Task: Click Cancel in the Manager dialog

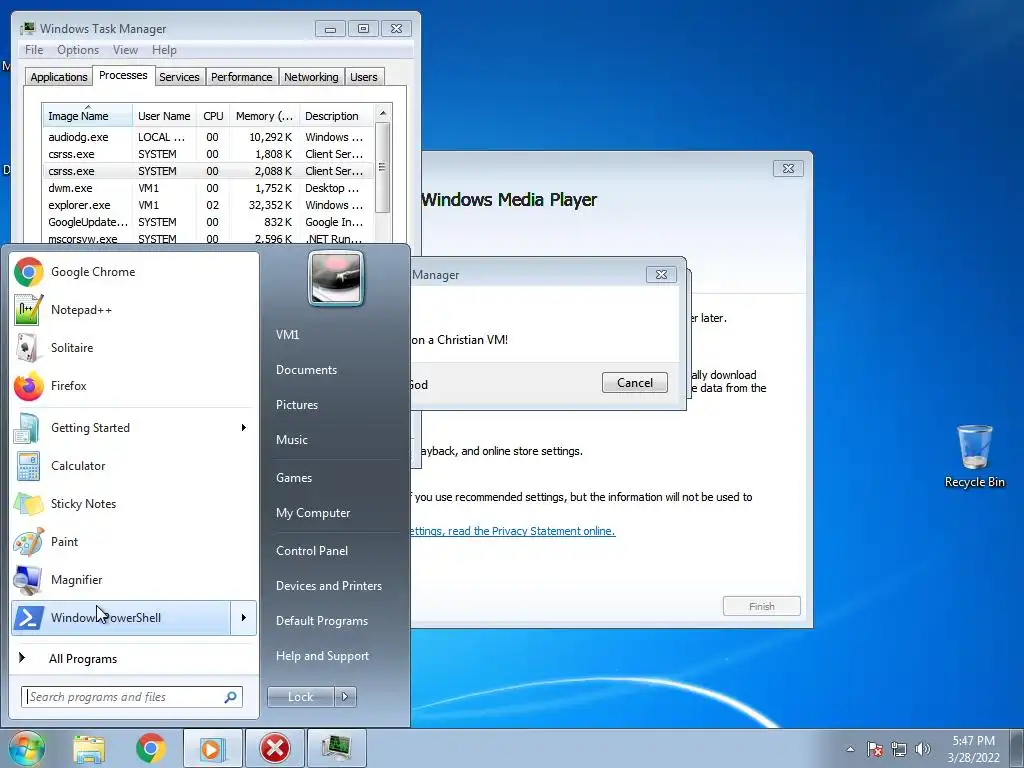Action: pyautogui.click(x=635, y=383)
